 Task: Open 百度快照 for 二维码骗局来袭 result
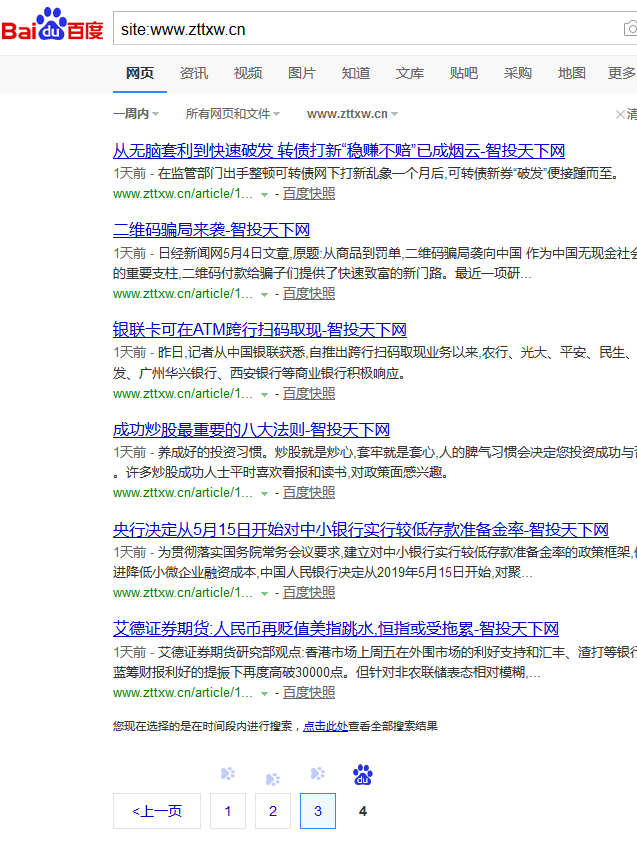click(x=309, y=294)
